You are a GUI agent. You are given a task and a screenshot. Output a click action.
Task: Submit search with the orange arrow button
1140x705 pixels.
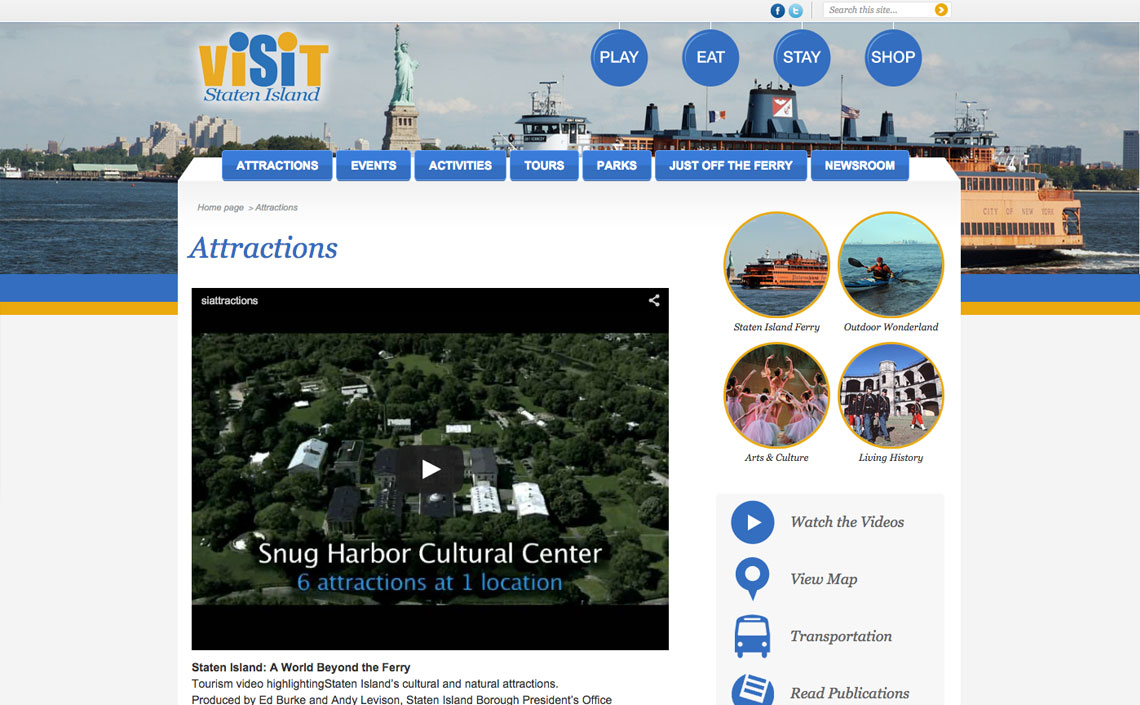coord(941,9)
